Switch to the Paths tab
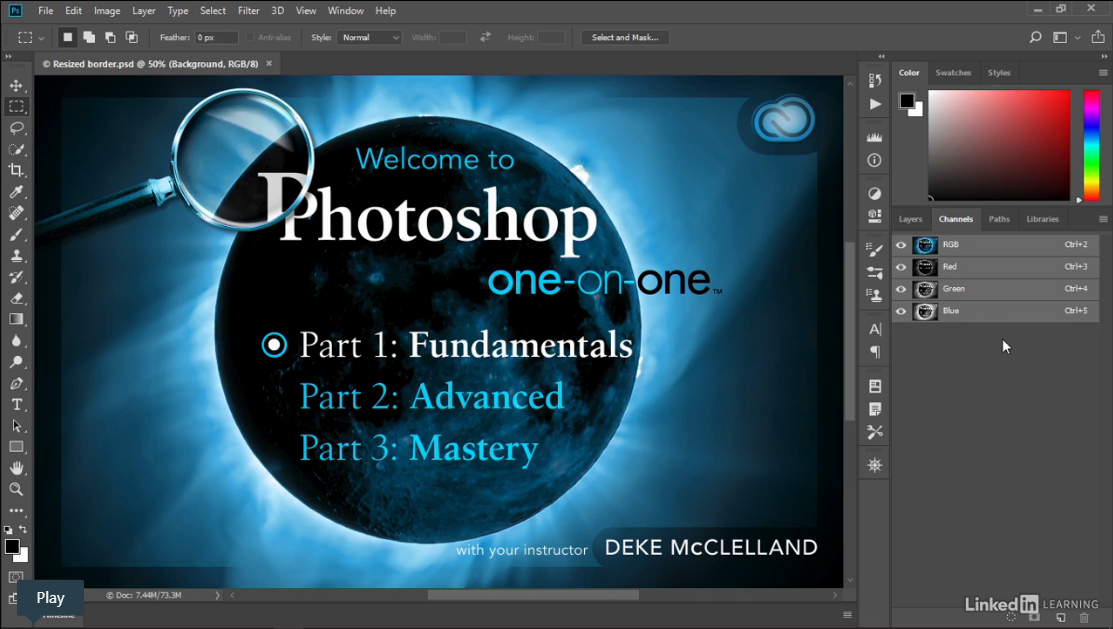 point(999,219)
